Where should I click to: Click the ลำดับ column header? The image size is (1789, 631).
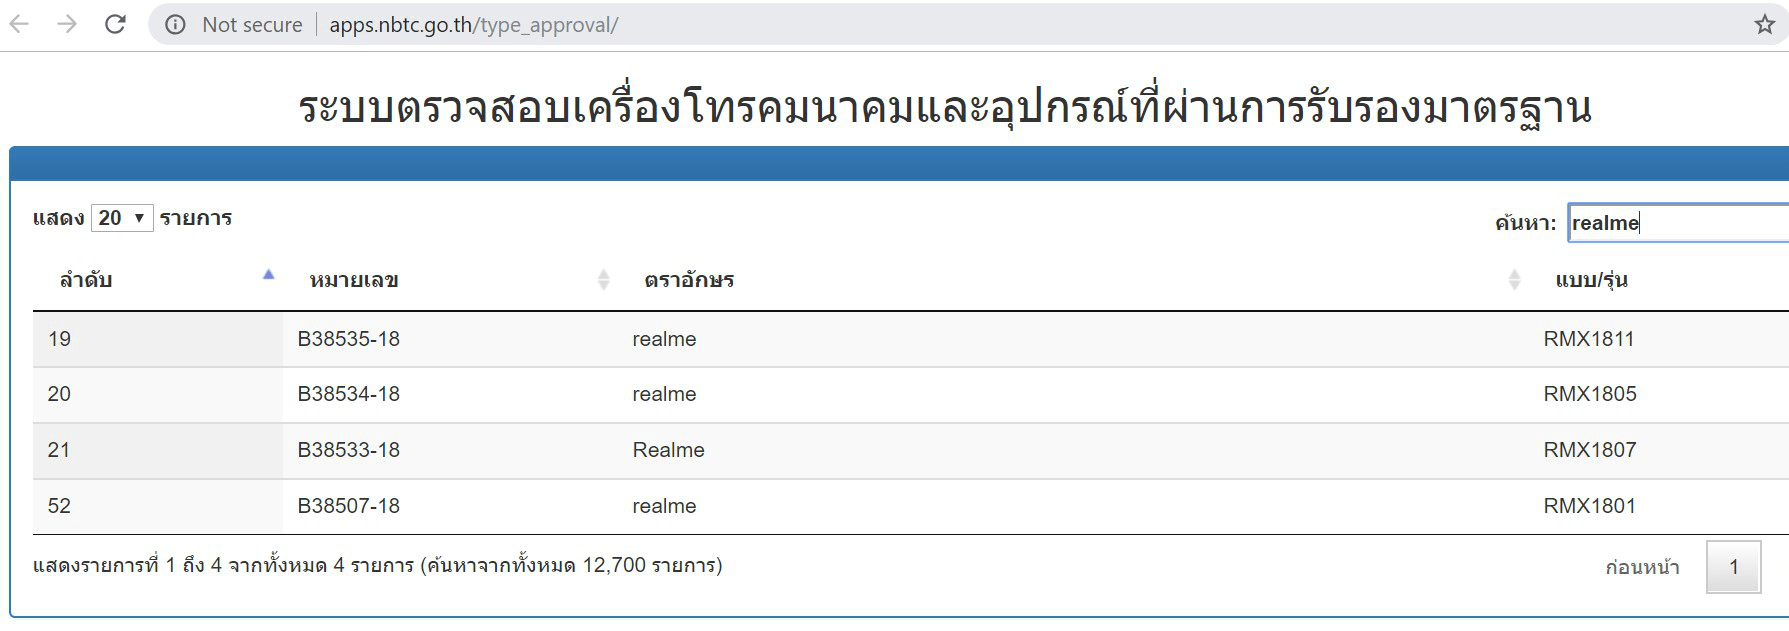(86, 280)
